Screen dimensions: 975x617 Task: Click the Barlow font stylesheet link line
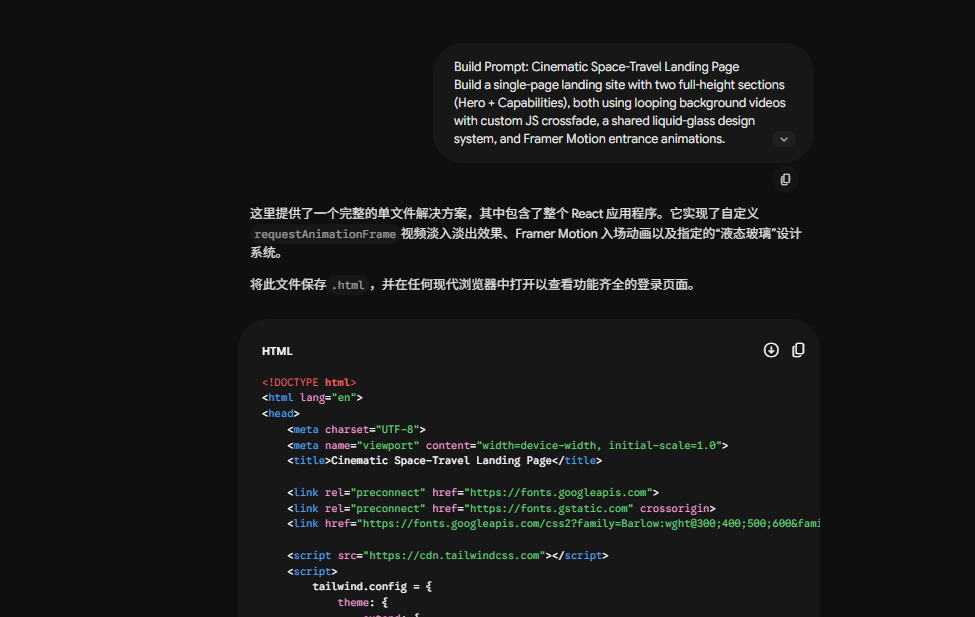553,524
